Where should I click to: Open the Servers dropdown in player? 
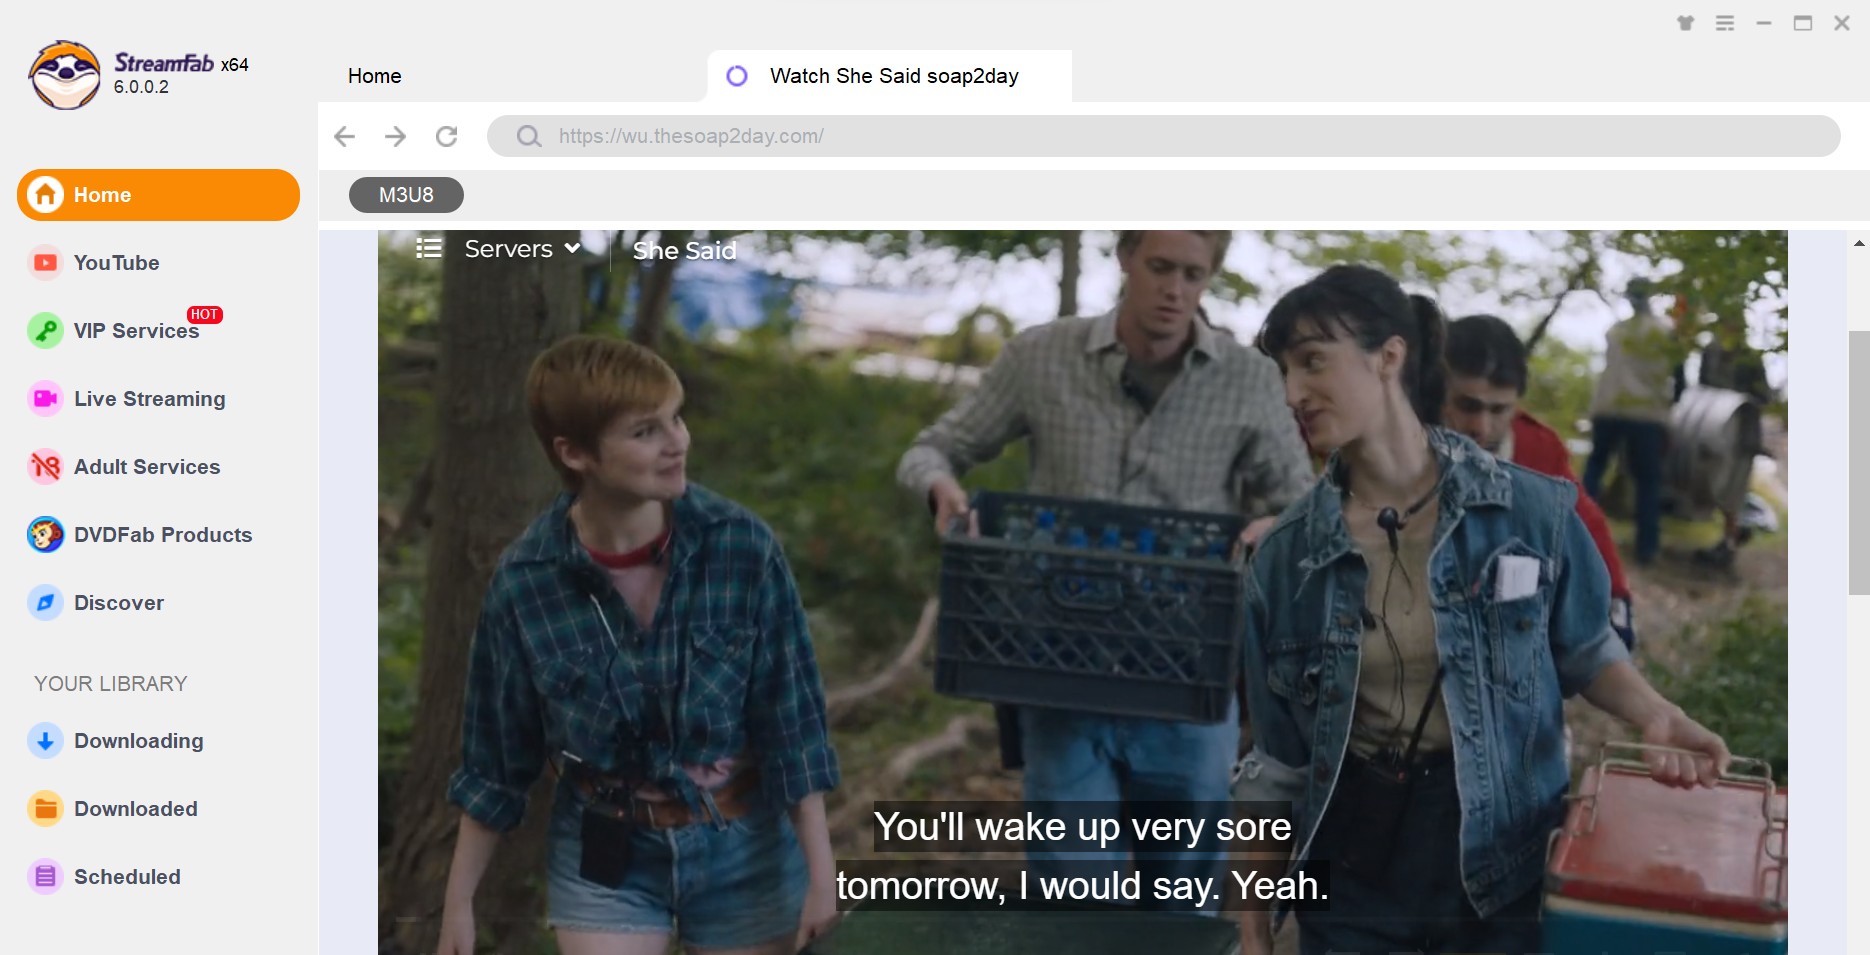click(522, 249)
